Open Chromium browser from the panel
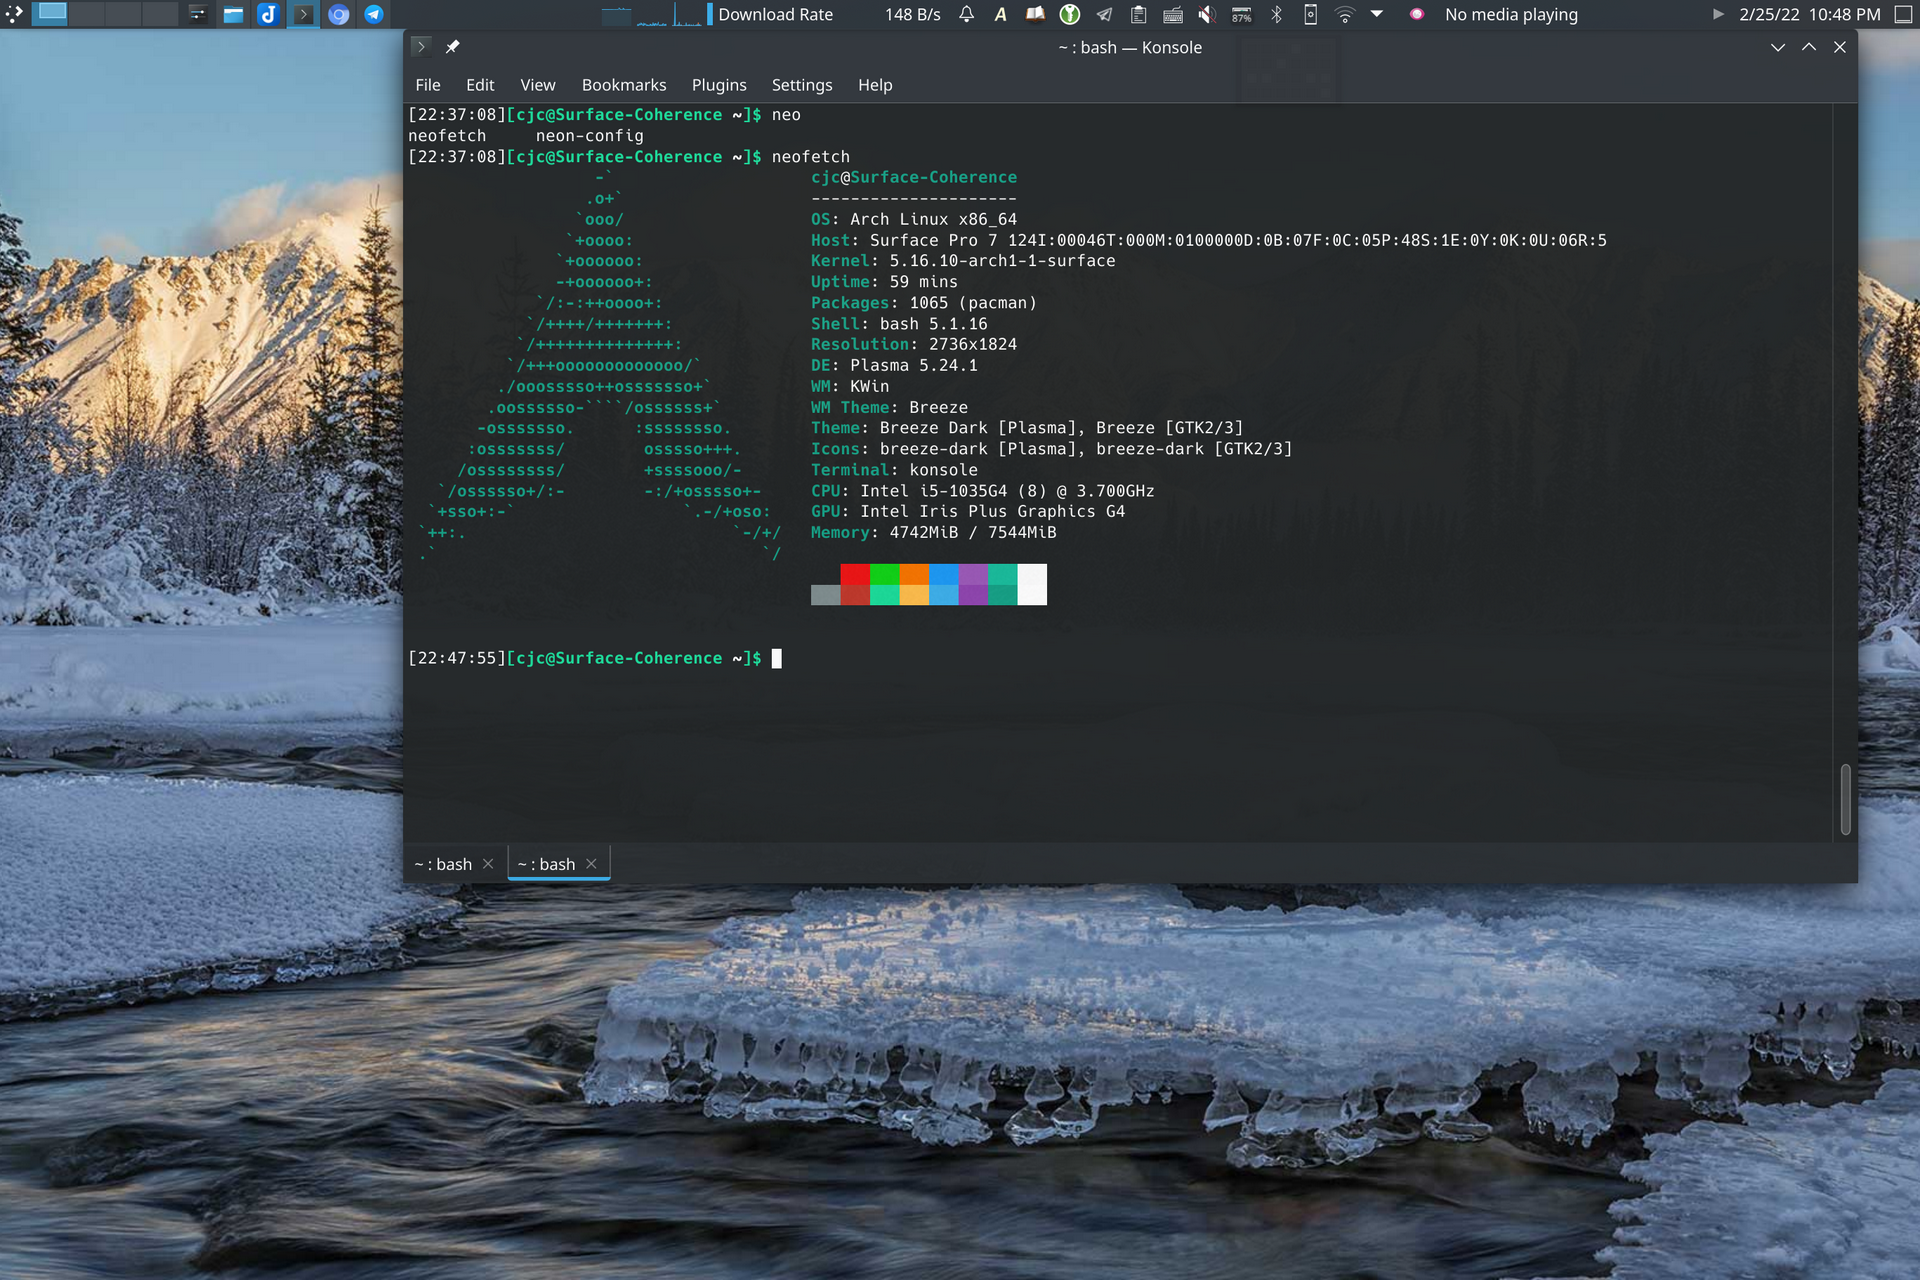Image resolution: width=1920 pixels, height=1280 pixels. point(338,14)
